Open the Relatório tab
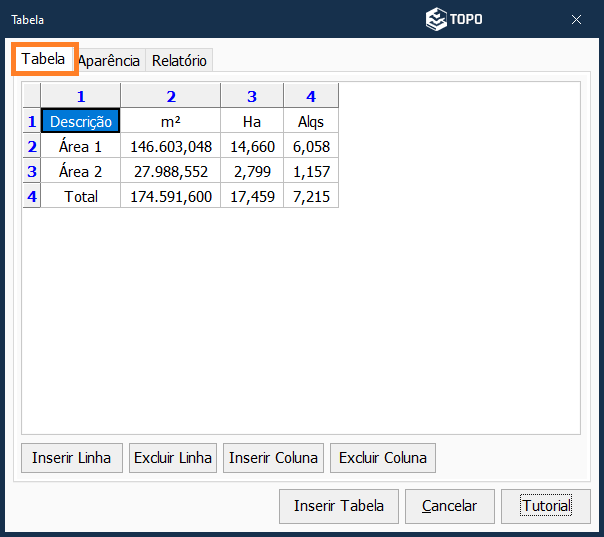Viewport: 604px width, 537px height. point(179,61)
